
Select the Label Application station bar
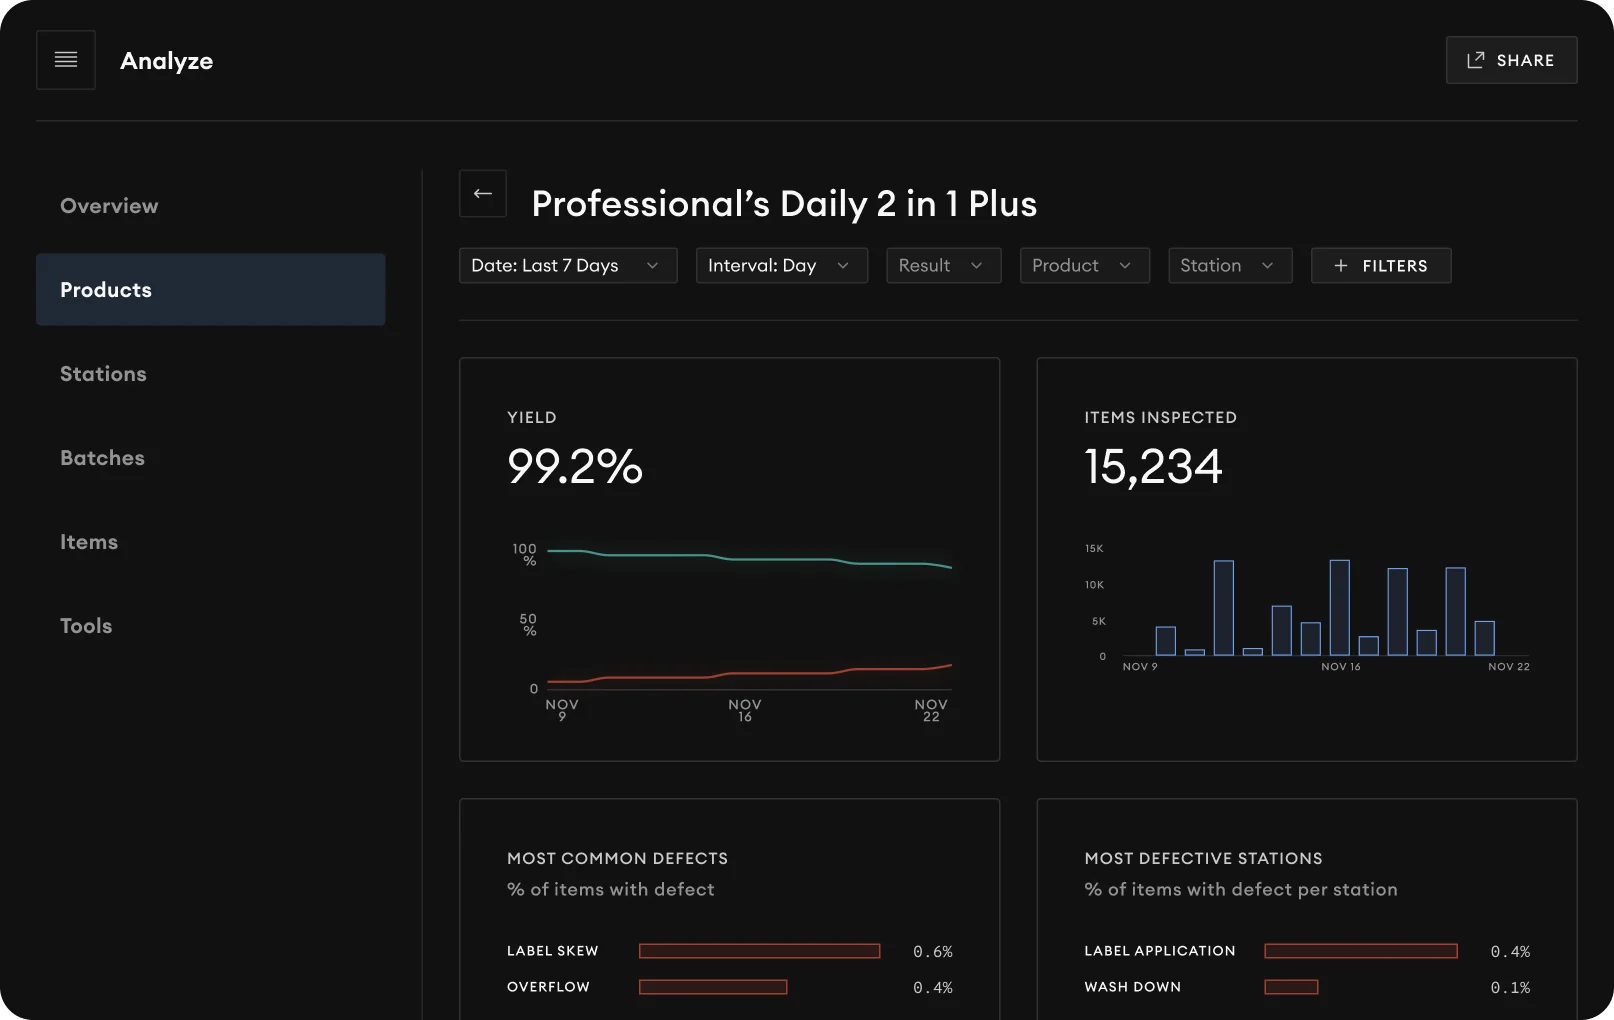1360,951
